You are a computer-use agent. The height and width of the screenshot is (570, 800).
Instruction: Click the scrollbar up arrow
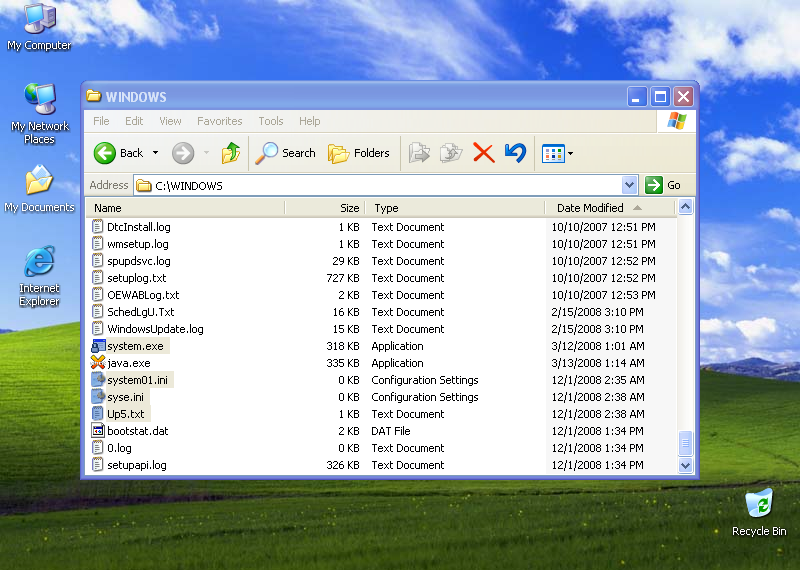pyautogui.click(x=685, y=207)
